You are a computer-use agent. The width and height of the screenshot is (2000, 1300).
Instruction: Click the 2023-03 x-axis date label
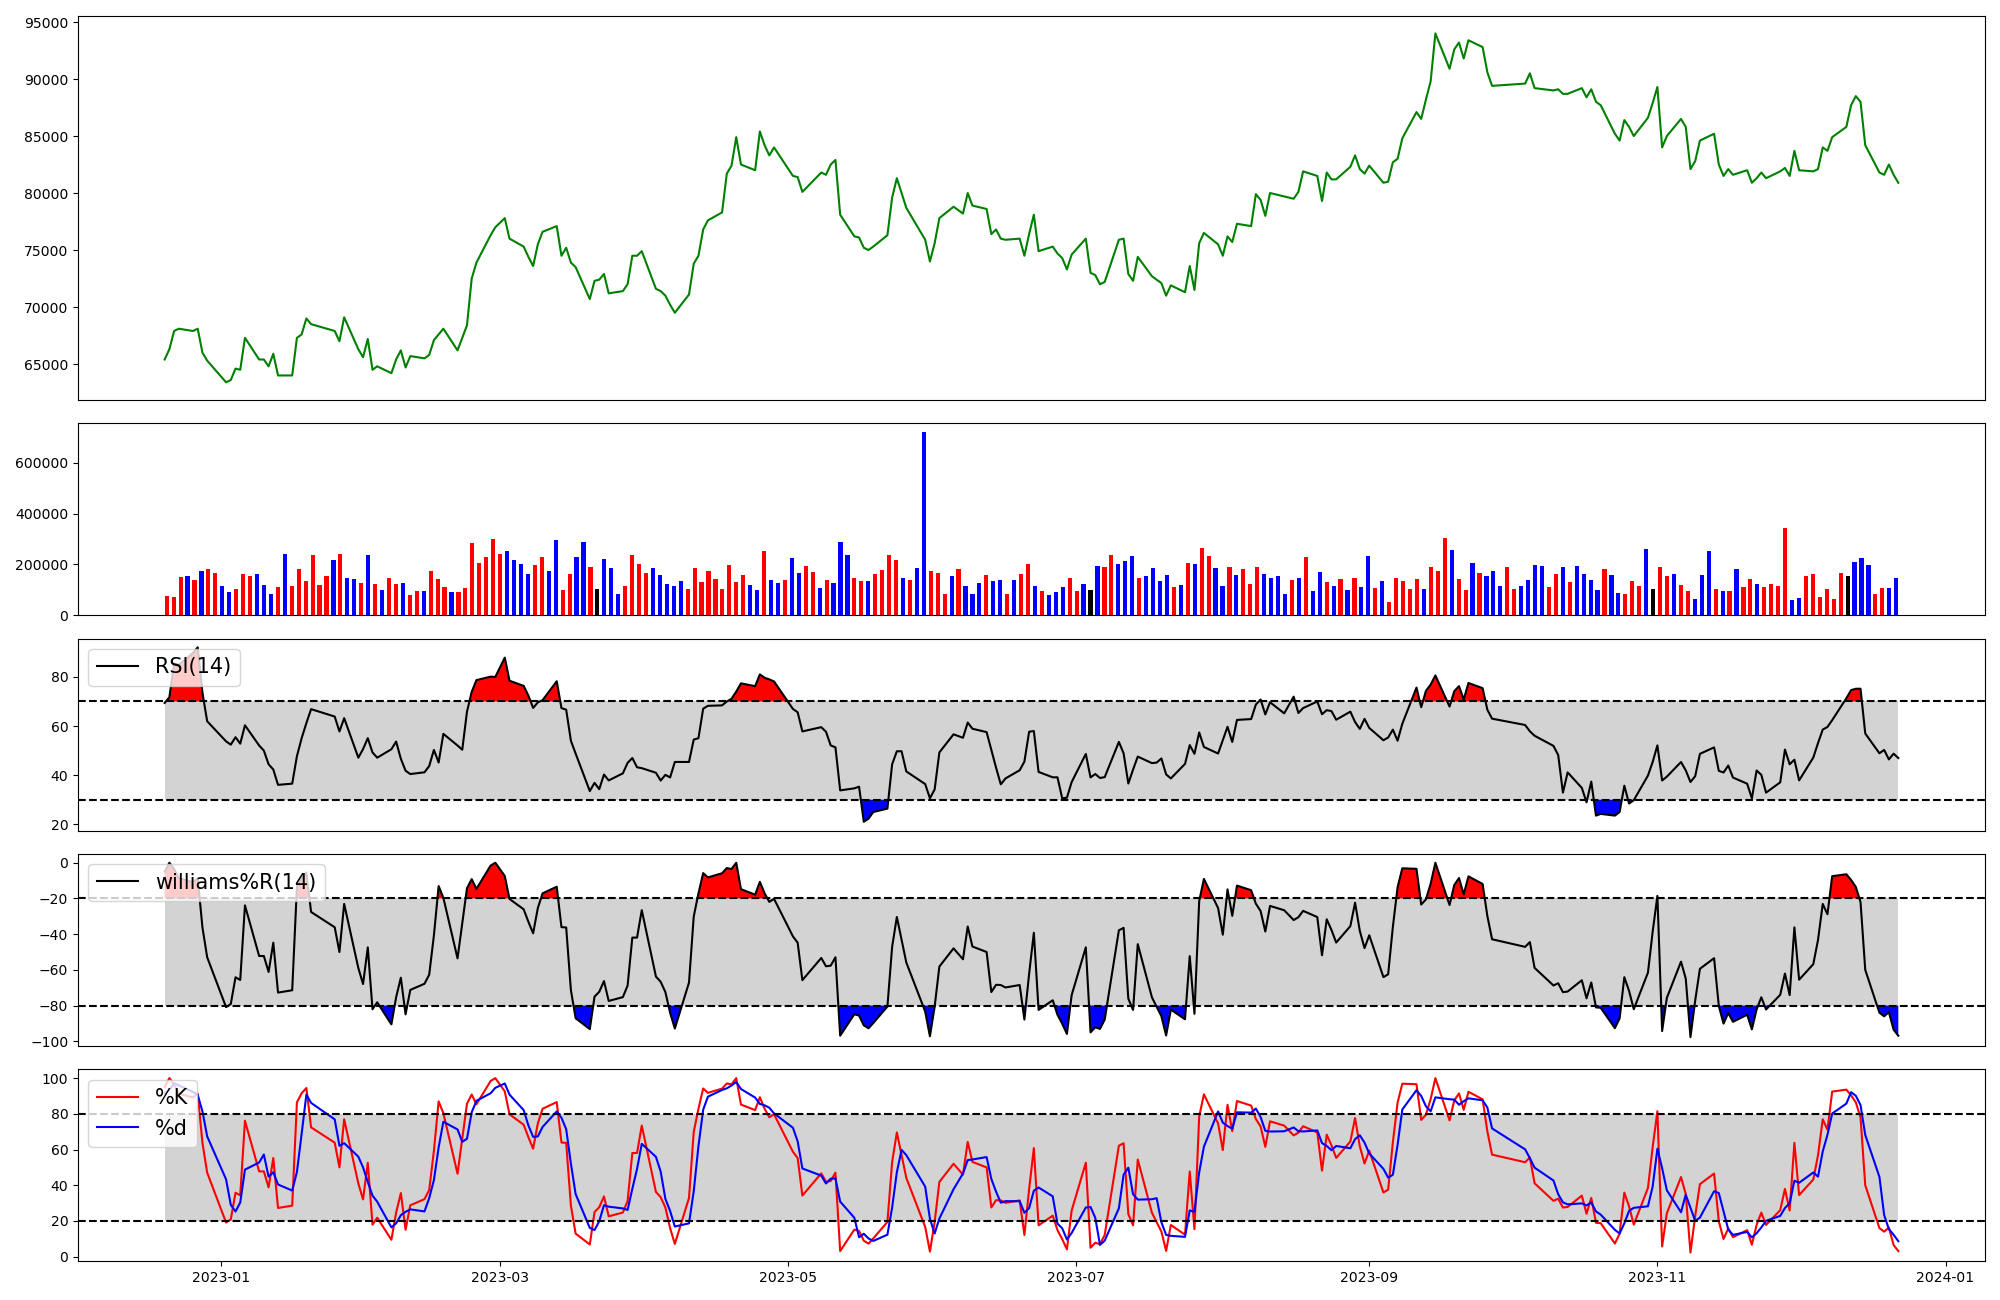(x=500, y=1277)
